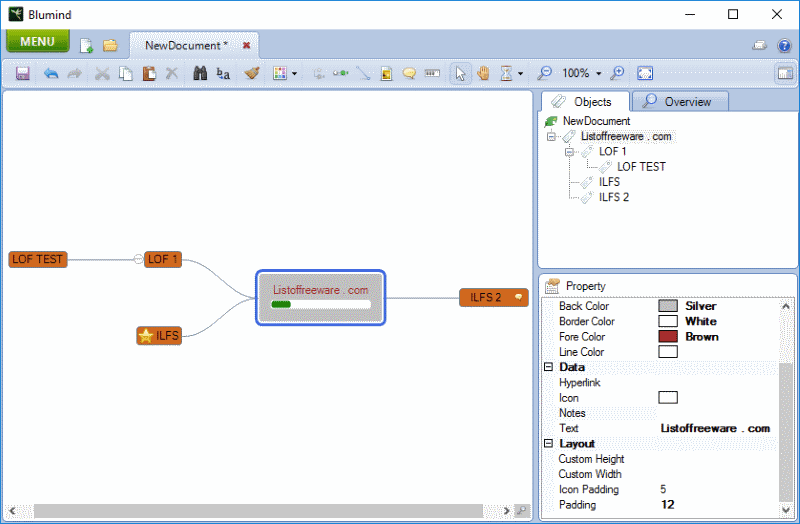The width and height of the screenshot is (800, 524).
Task: Open Find with the binoculars icon
Action: click(200, 73)
